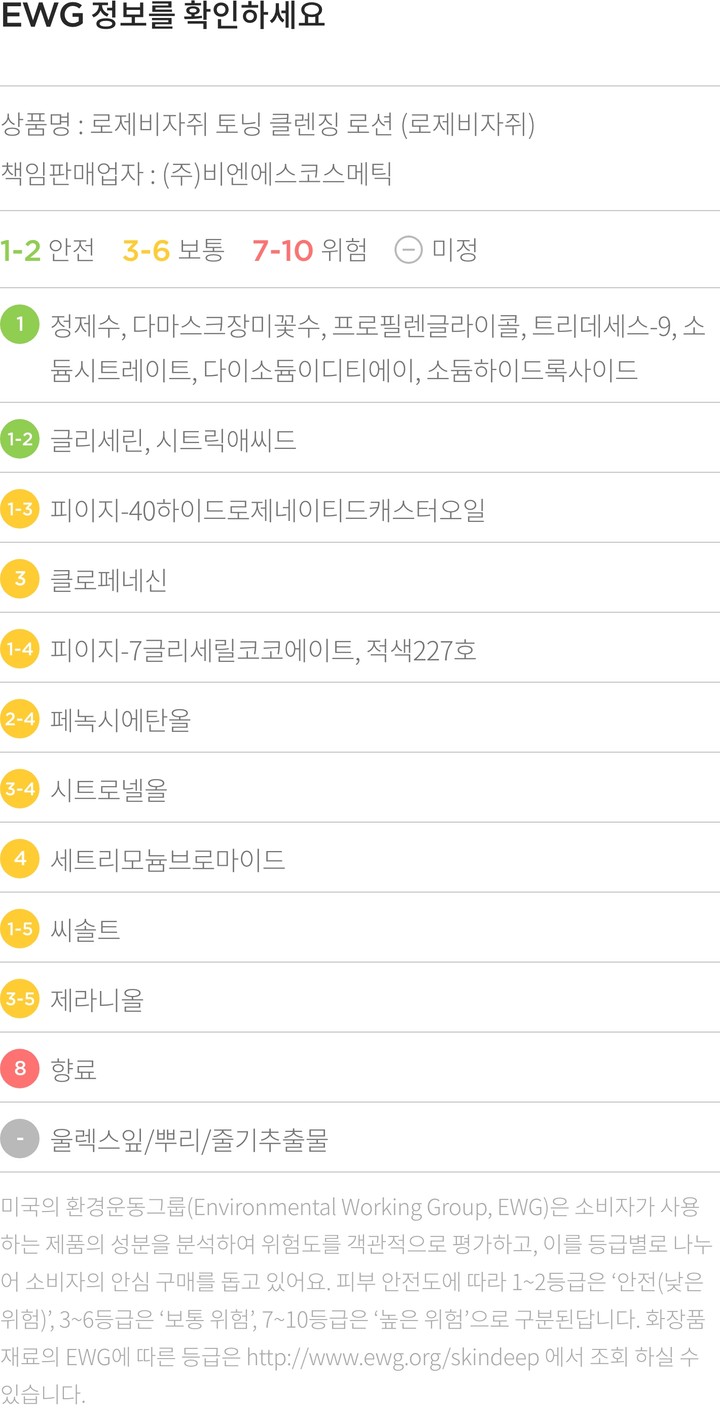The height and width of the screenshot is (1409, 720).
Task: Click the EWG 정보를 확인하세요 heading
Action: [x=164, y=18]
